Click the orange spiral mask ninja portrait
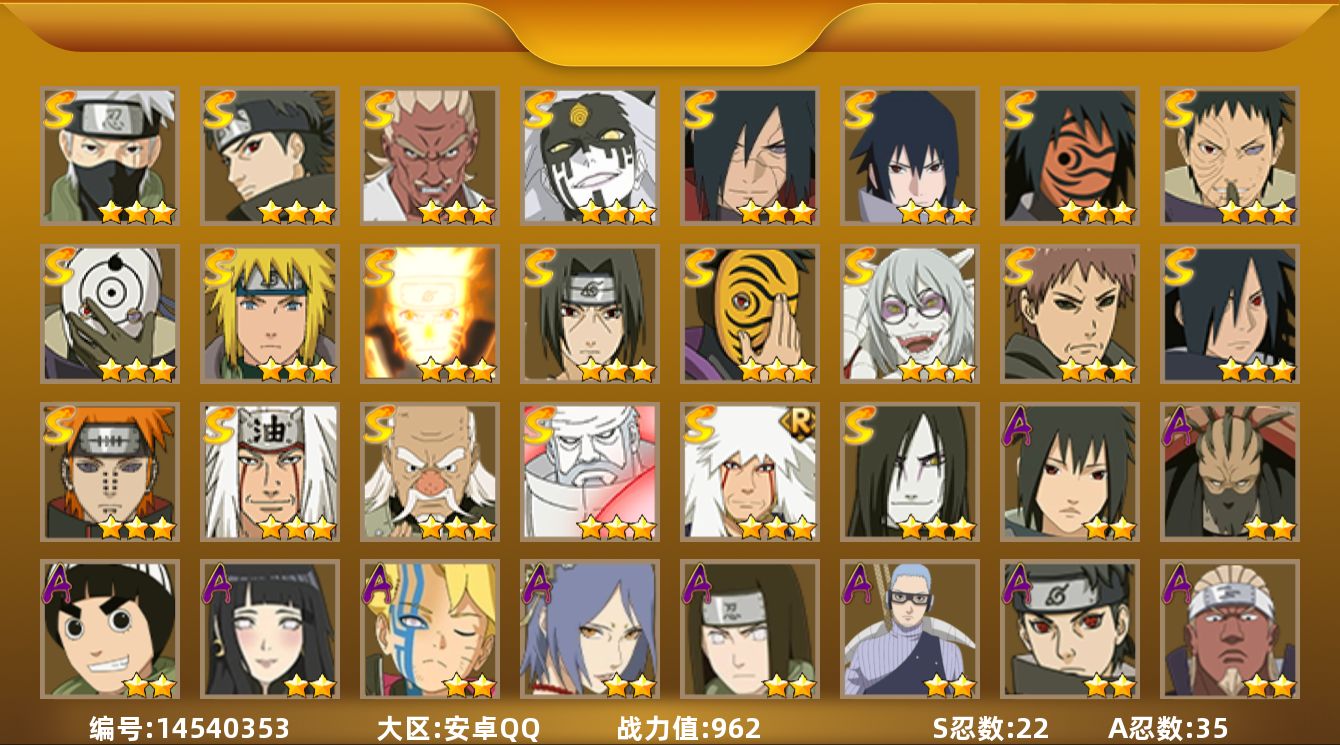Screen dimensions: 1340x745 pyautogui.click(x=1070, y=155)
